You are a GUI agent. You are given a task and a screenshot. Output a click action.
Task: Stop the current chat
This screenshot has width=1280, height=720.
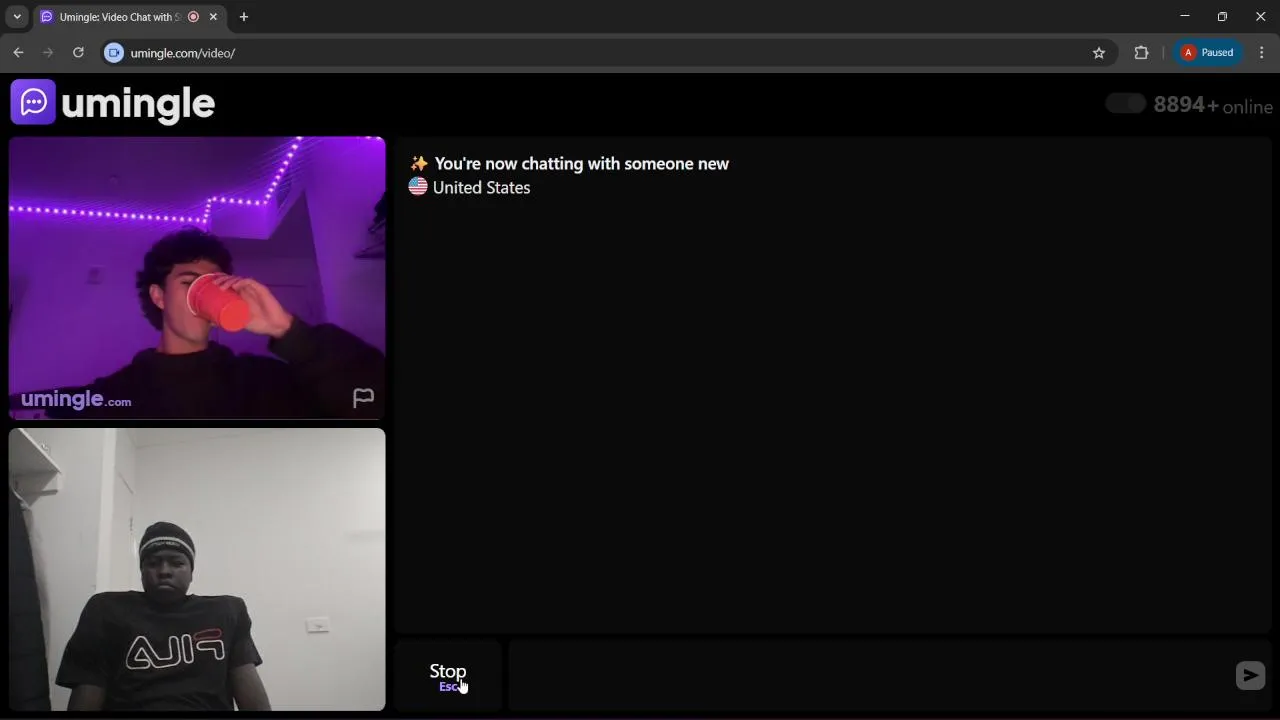[448, 676]
